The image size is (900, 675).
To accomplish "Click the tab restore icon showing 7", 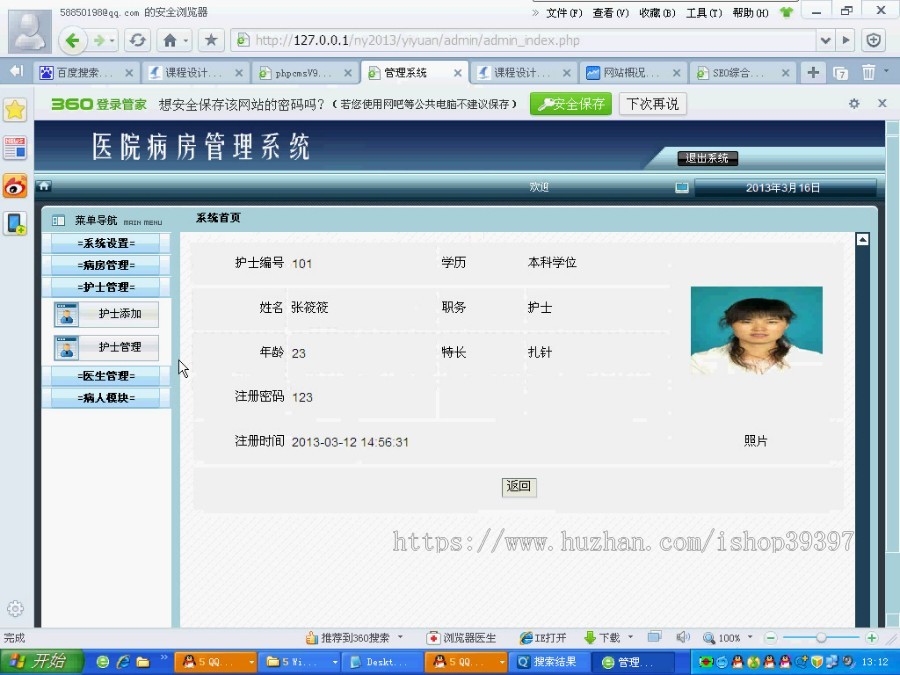I will point(840,73).
